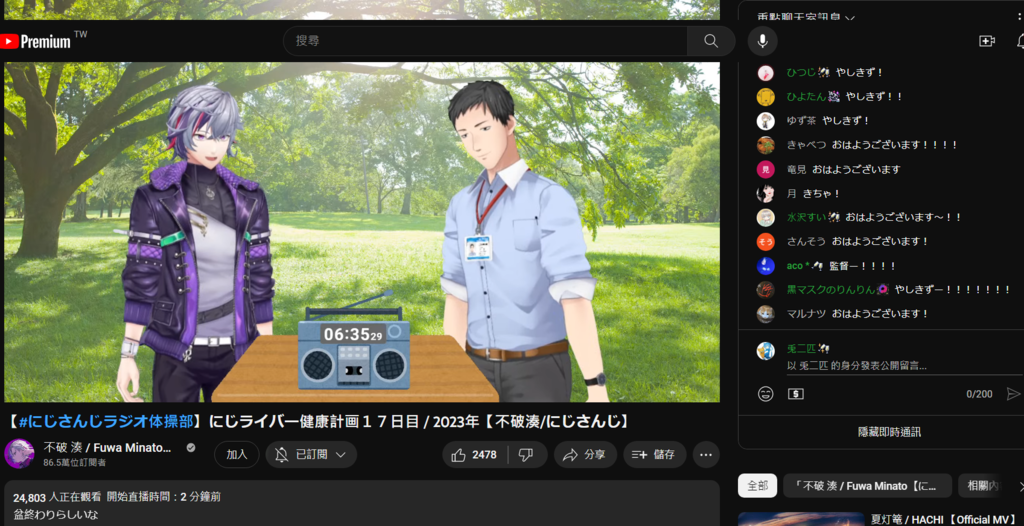Open 不破 湊 channel avatar
The height and width of the screenshot is (526, 1024).
coord(20,454)
